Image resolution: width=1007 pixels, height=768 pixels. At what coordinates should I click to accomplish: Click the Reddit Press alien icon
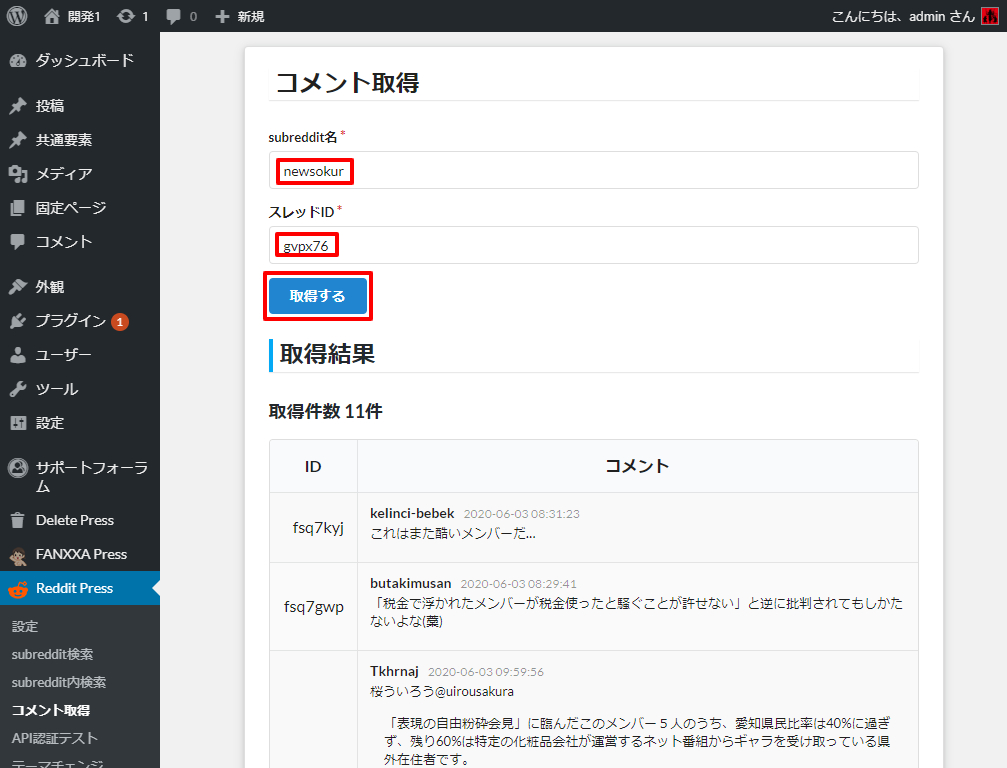(18, 589)
